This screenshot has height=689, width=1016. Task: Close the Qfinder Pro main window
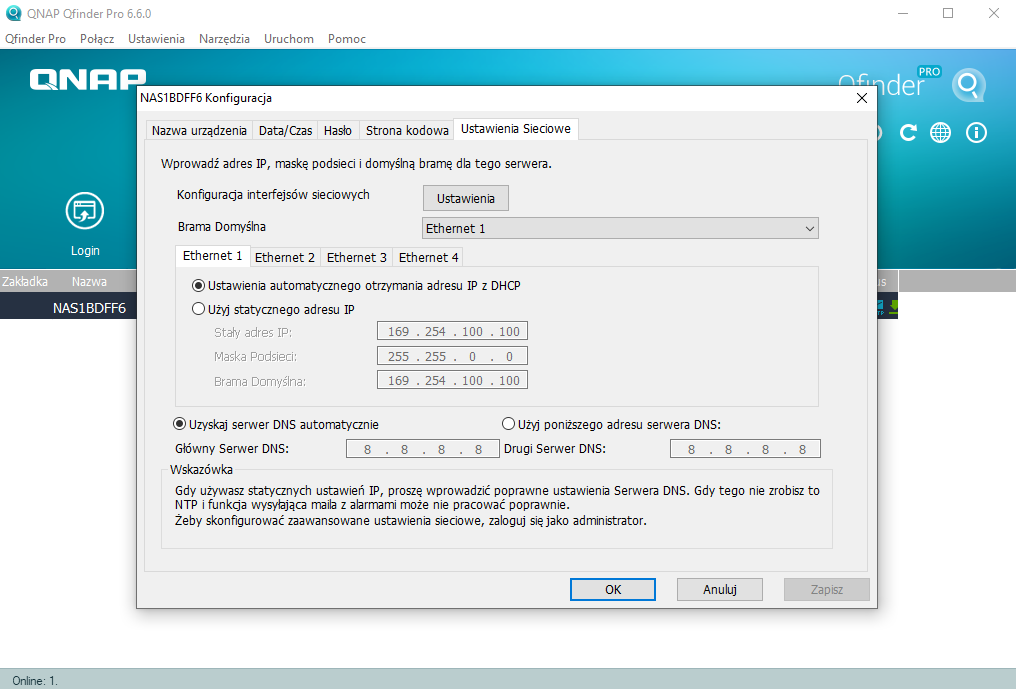(993, 13)
